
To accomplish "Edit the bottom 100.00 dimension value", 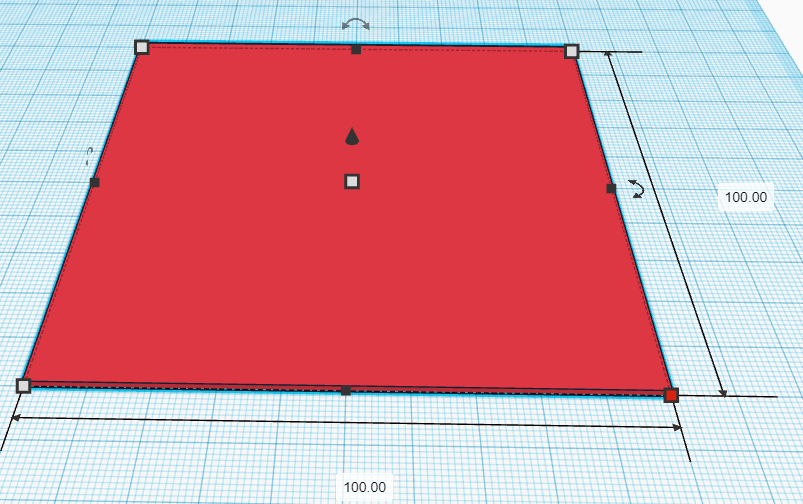I will click(365, 487).
